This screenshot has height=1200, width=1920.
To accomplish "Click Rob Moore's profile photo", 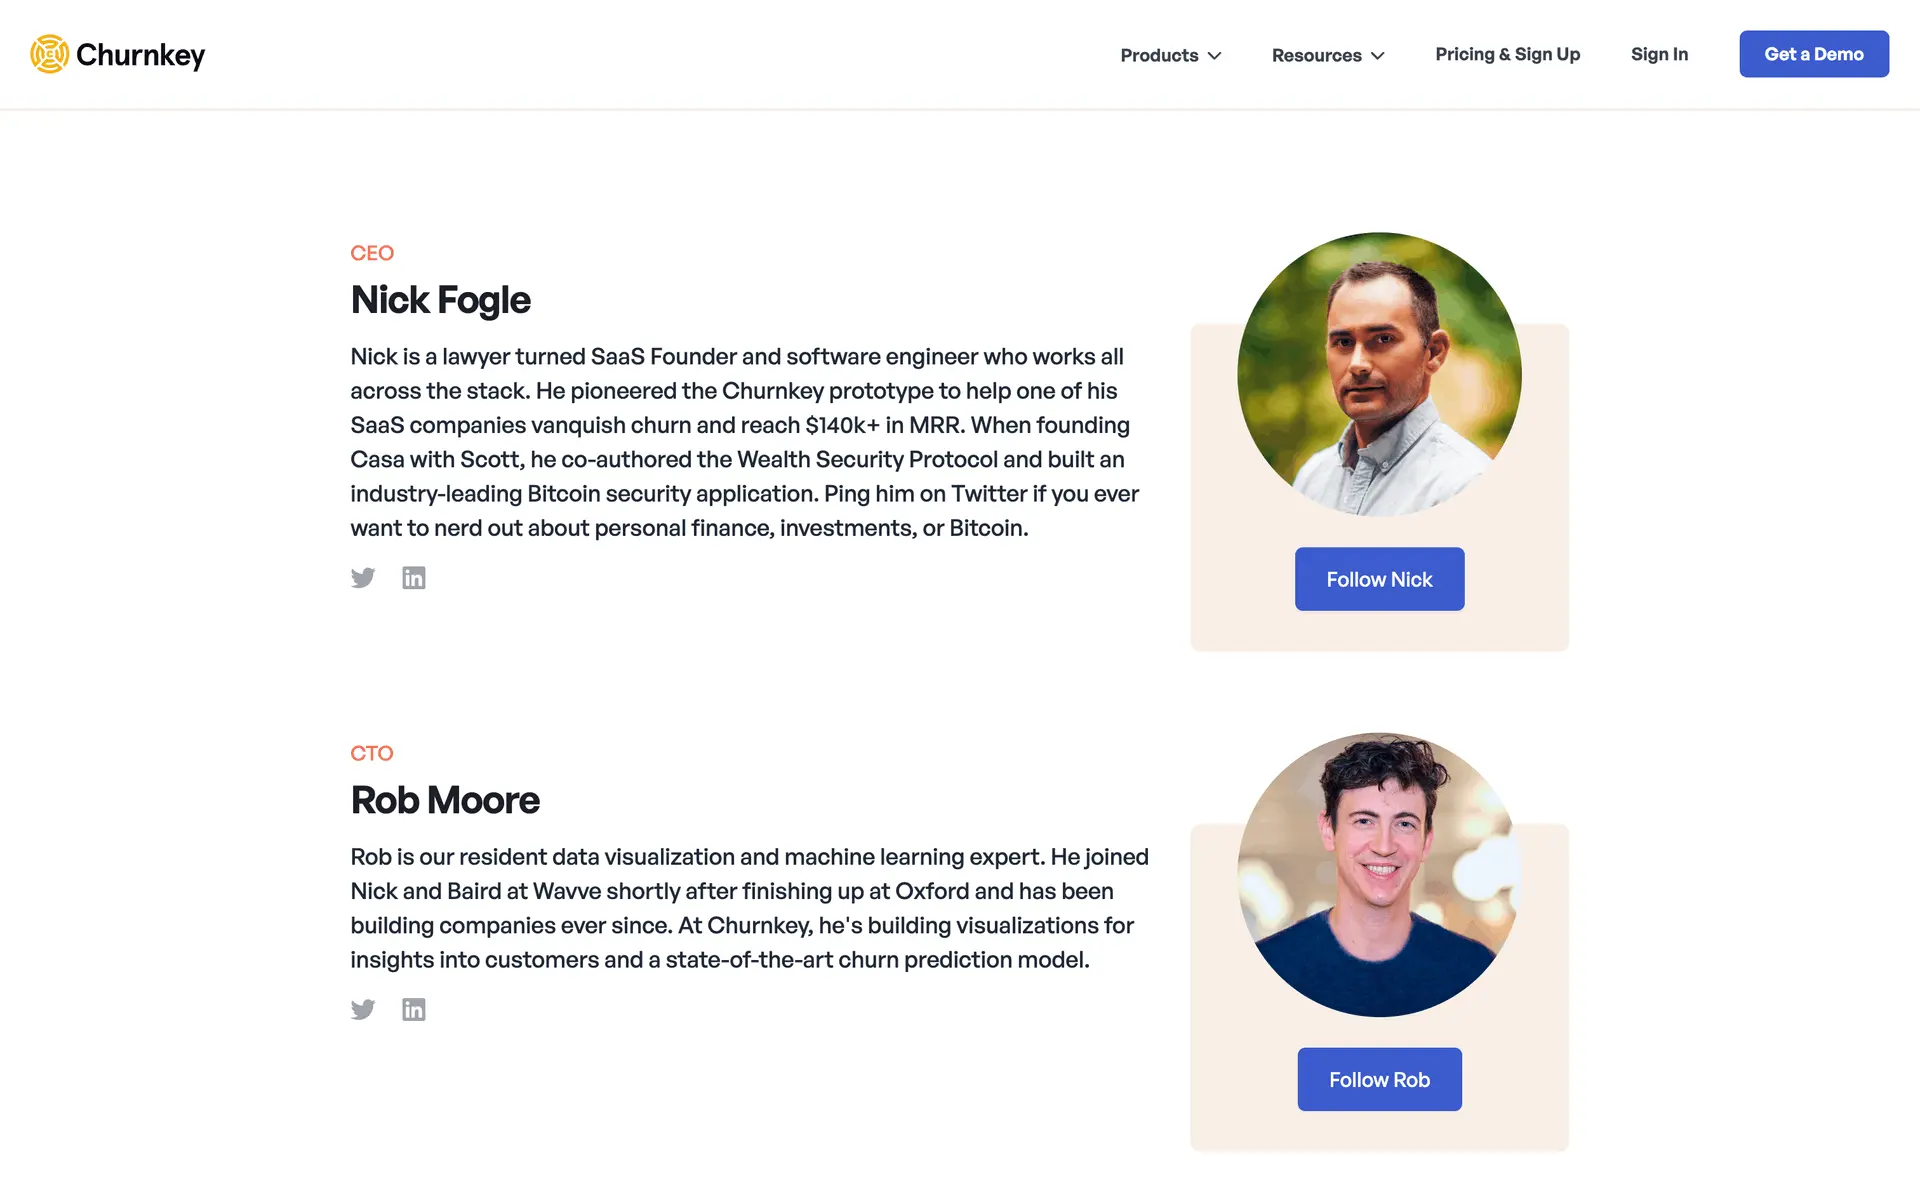I will pos(1379,875).
